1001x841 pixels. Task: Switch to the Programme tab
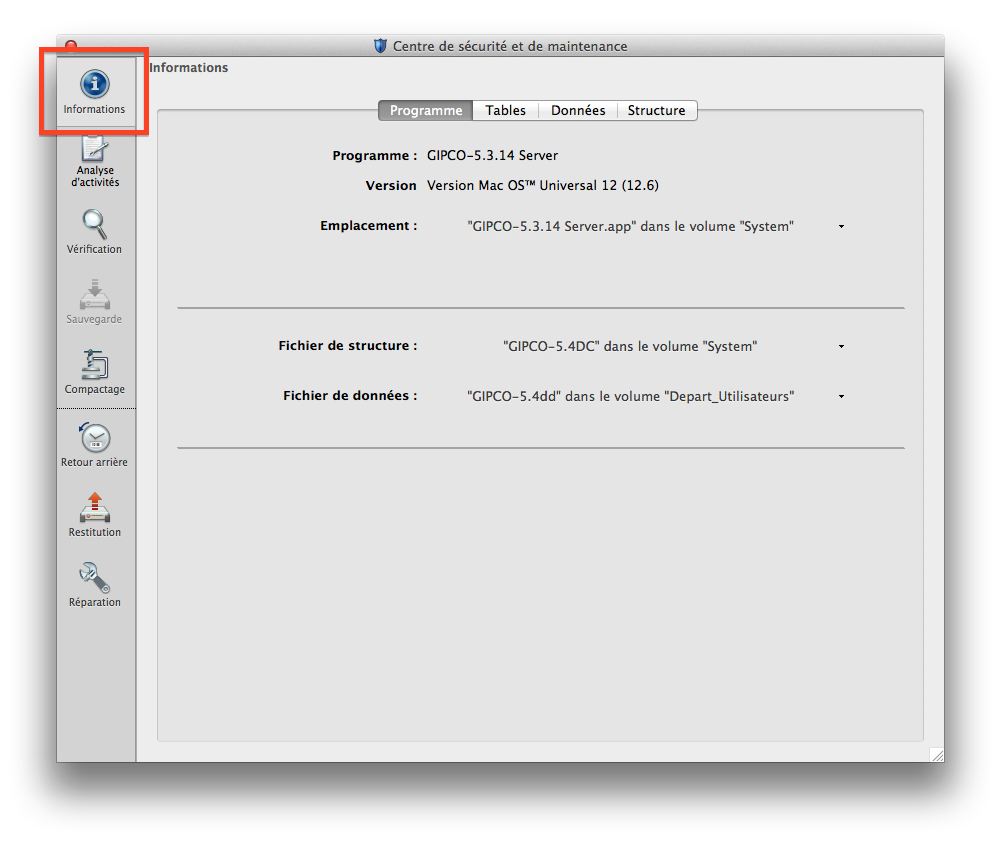tap(426, 110)
